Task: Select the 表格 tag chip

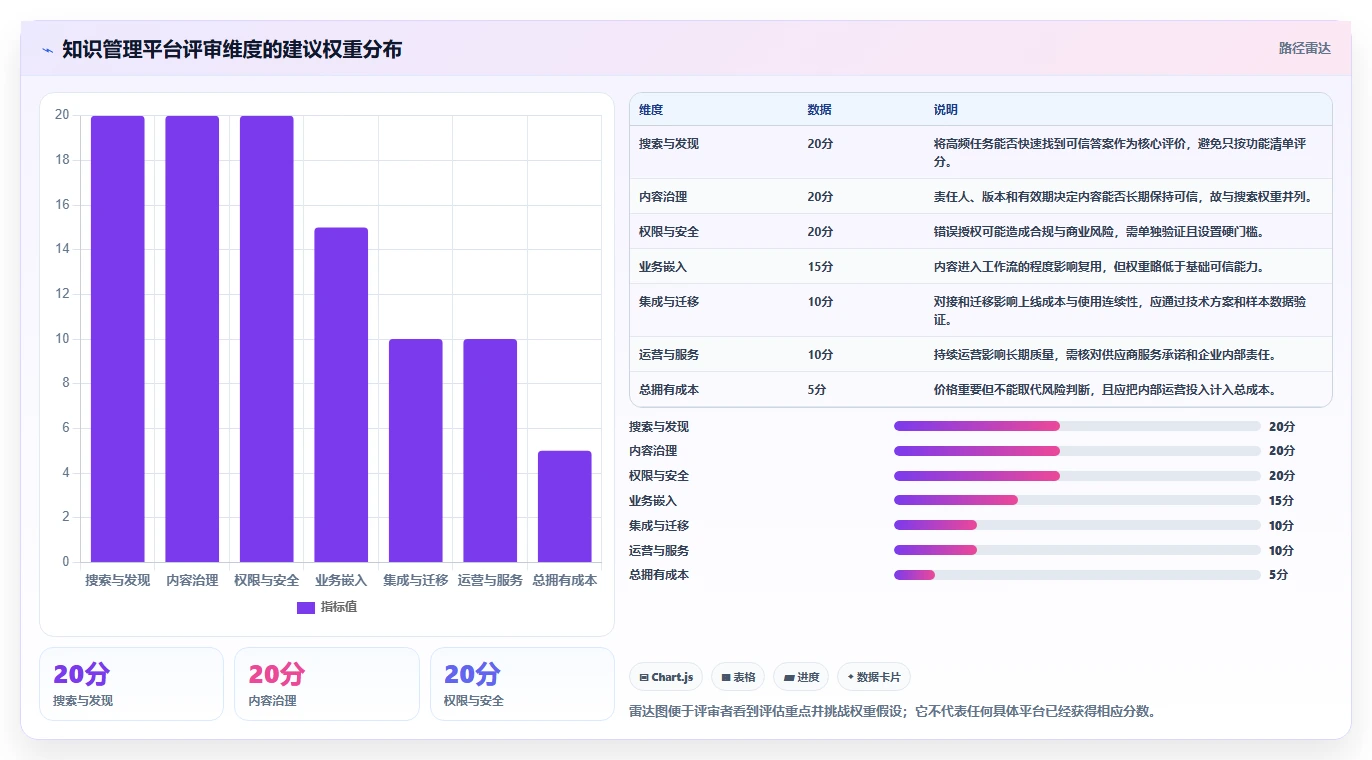Action: pyautogui.click(x=738, y=677)
